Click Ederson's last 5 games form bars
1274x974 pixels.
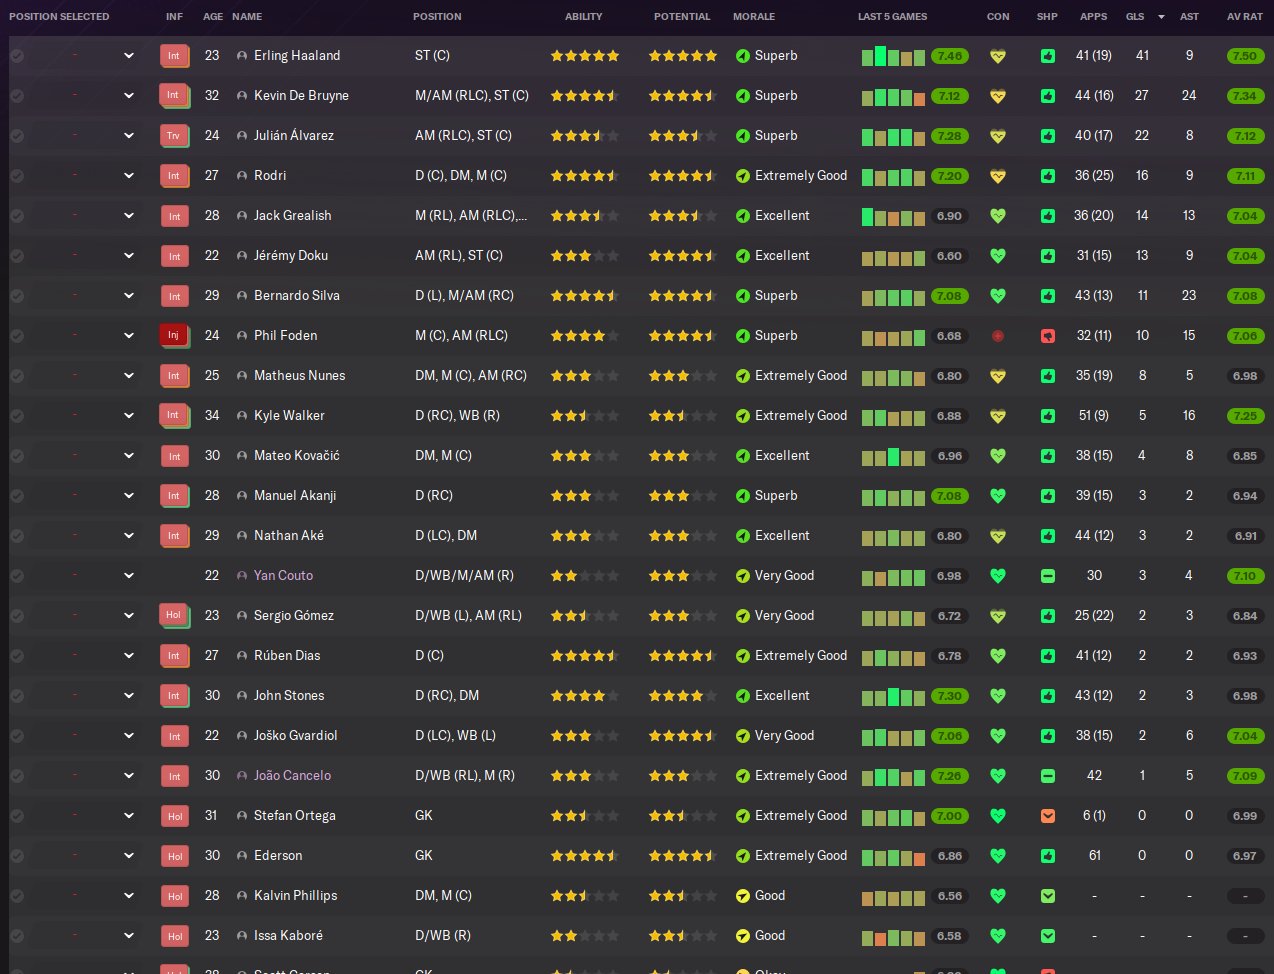point(893,857)
